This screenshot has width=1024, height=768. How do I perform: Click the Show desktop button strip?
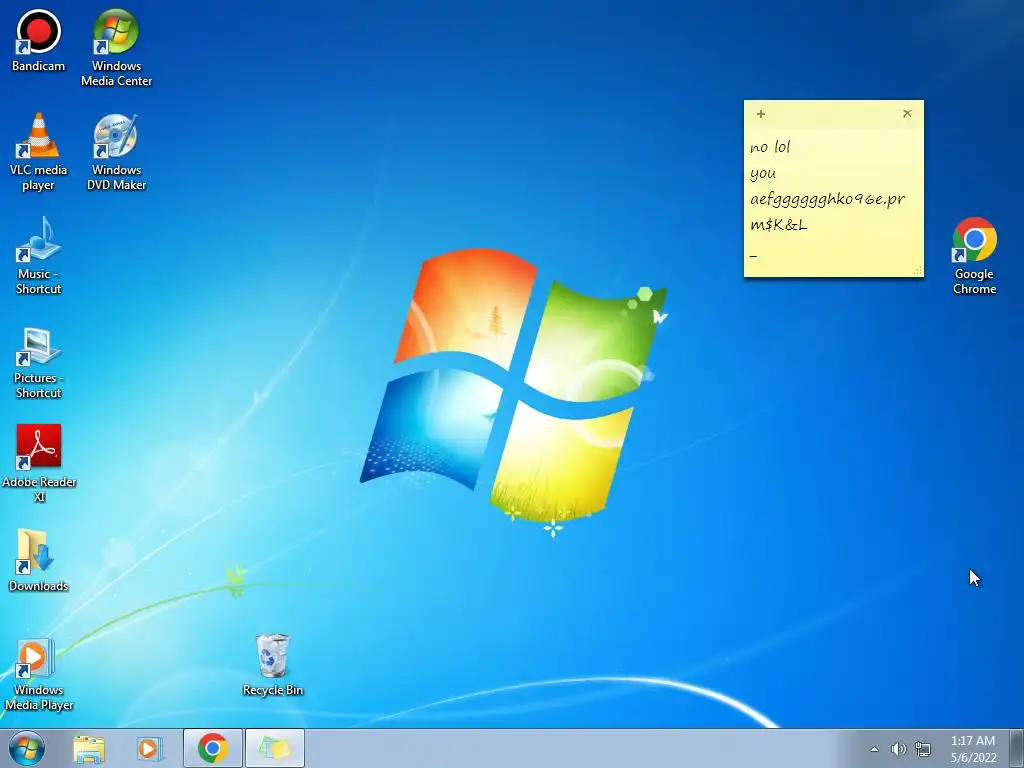tap(1017, 748)
